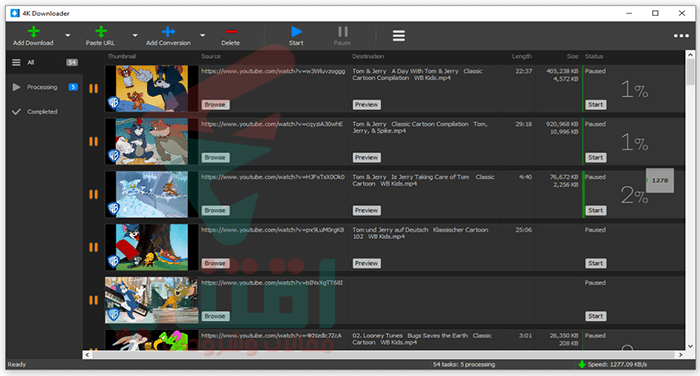
Task: Click Start button in fifth row without destination
Action: 596,316
